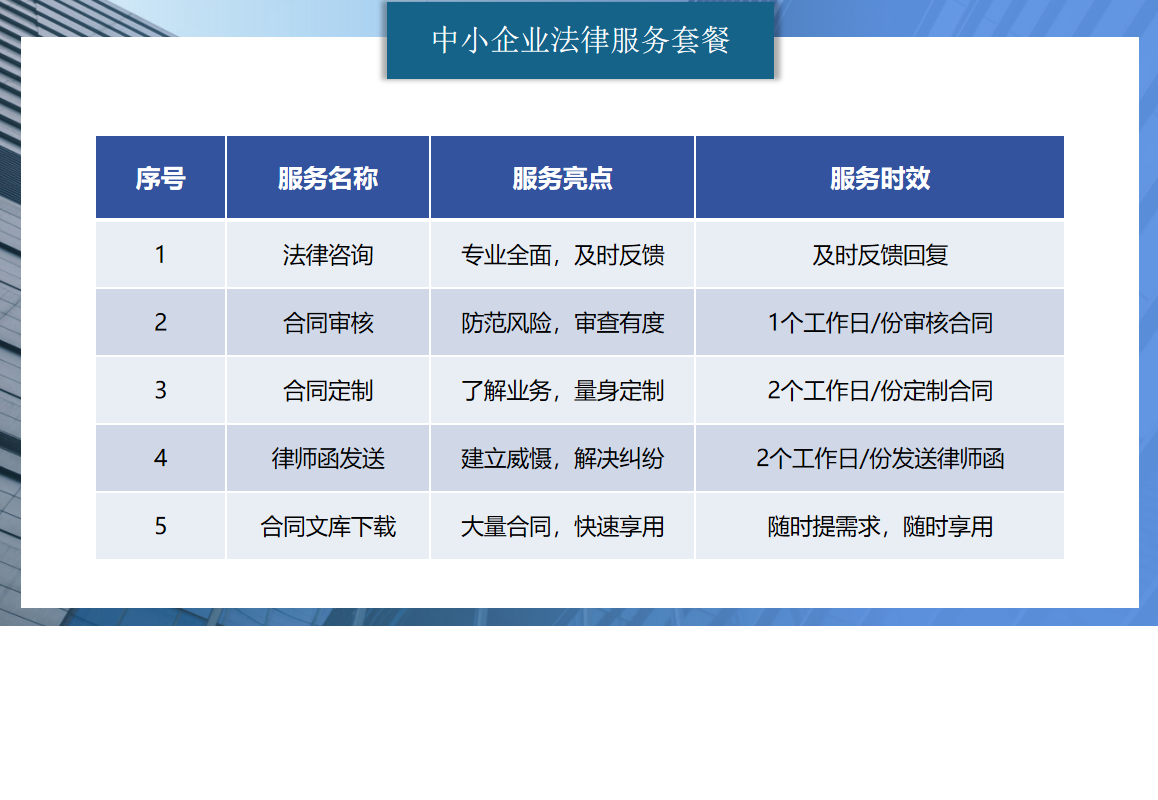Click the 中小企业法律服务套餐 title banner
Screen dimensions: 1158x800
[x=580, y=41]
